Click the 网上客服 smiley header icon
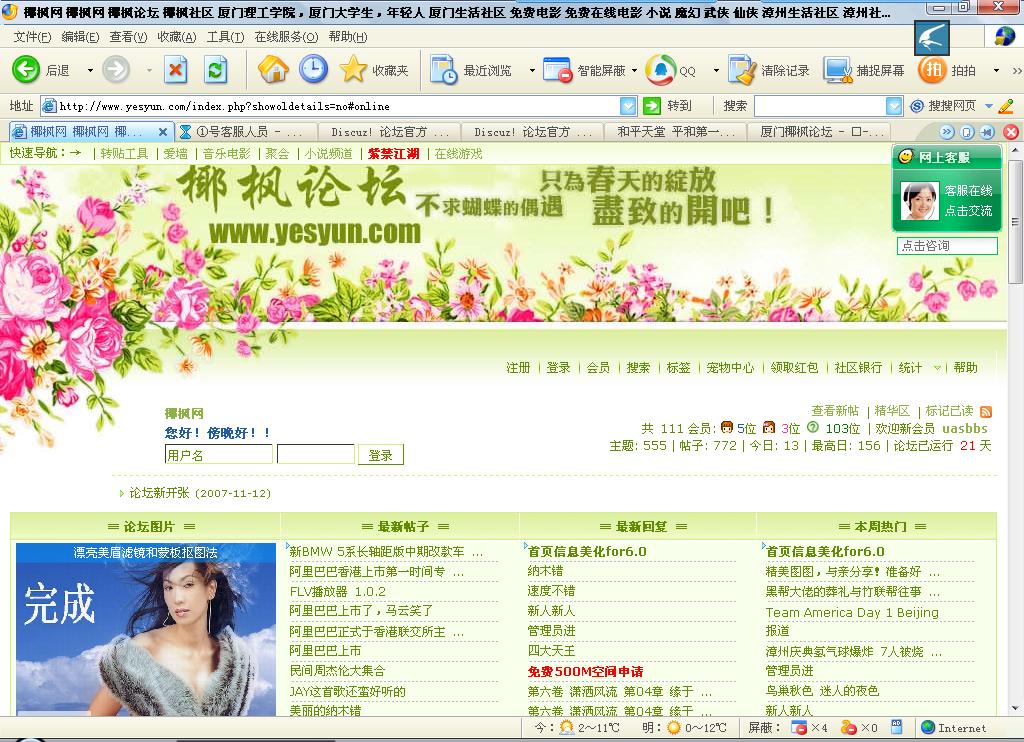Viewport: 1024px width, 742px height. point(905,157)
